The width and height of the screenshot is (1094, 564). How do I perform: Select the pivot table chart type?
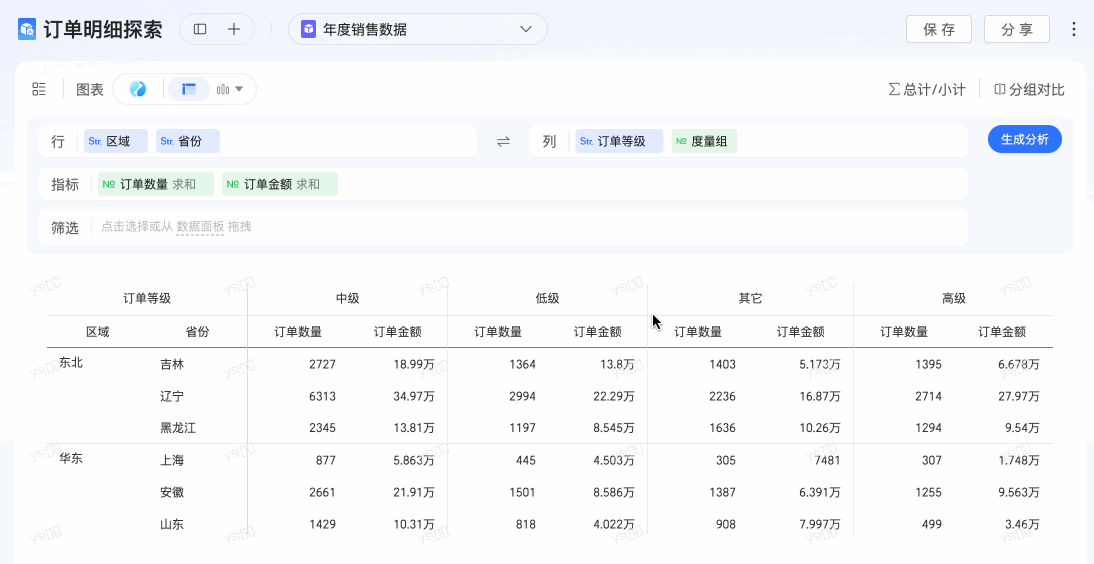coord(189,89)
